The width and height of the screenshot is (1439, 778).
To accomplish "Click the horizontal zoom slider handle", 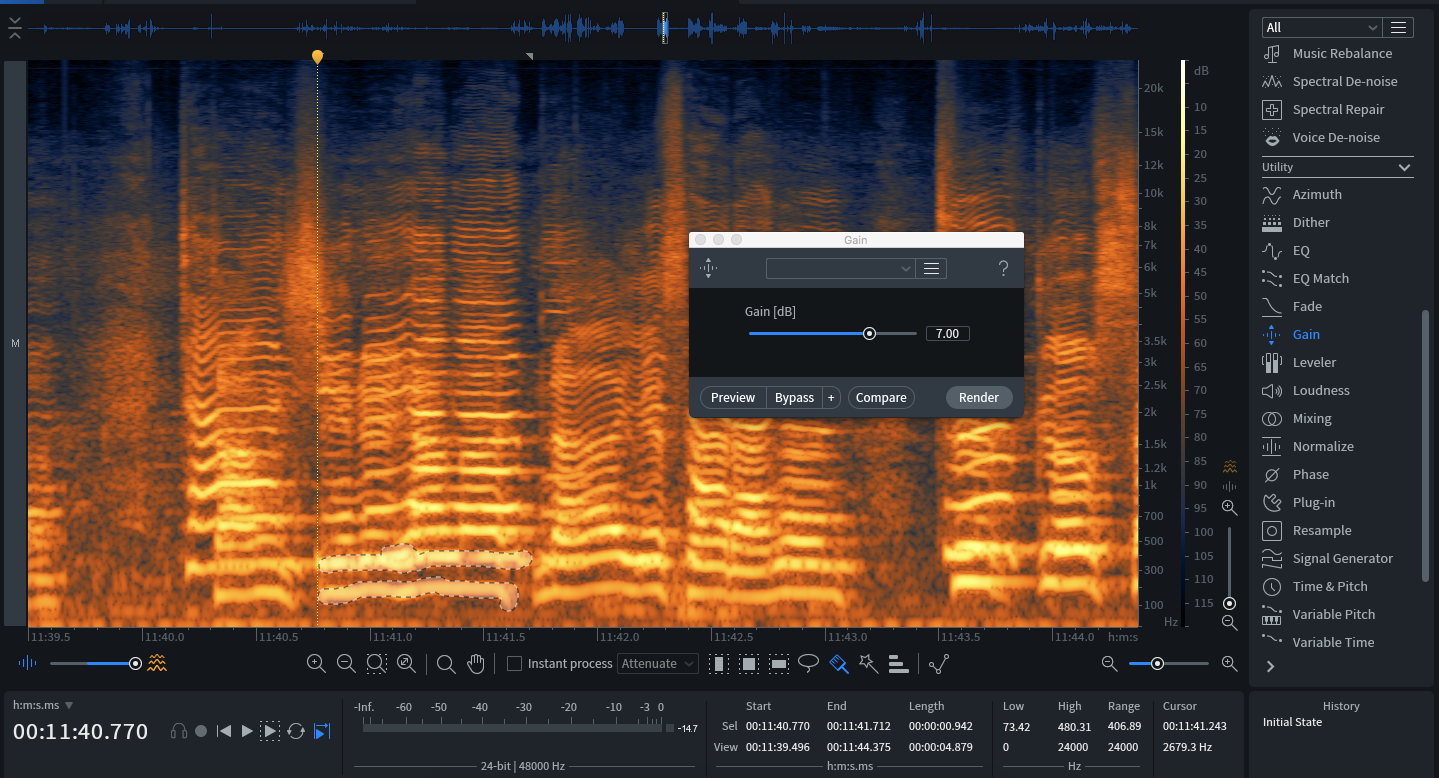I will point(1157,663).
